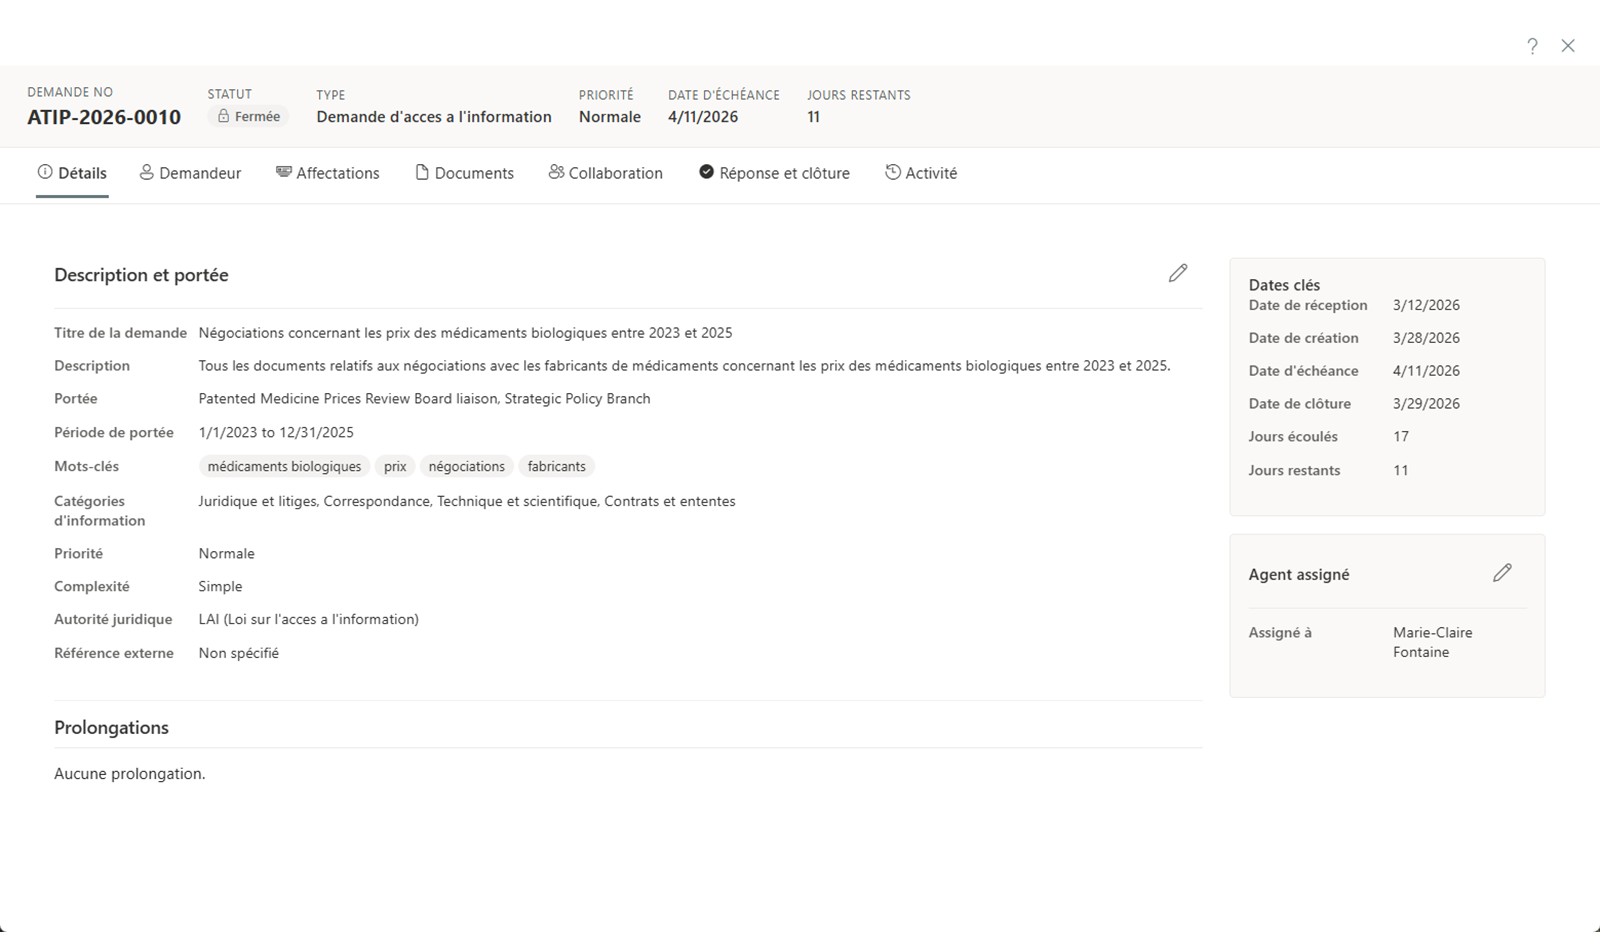Click the Prolongations section heading
The image size is (1600, 932).
tap(111, 728)
